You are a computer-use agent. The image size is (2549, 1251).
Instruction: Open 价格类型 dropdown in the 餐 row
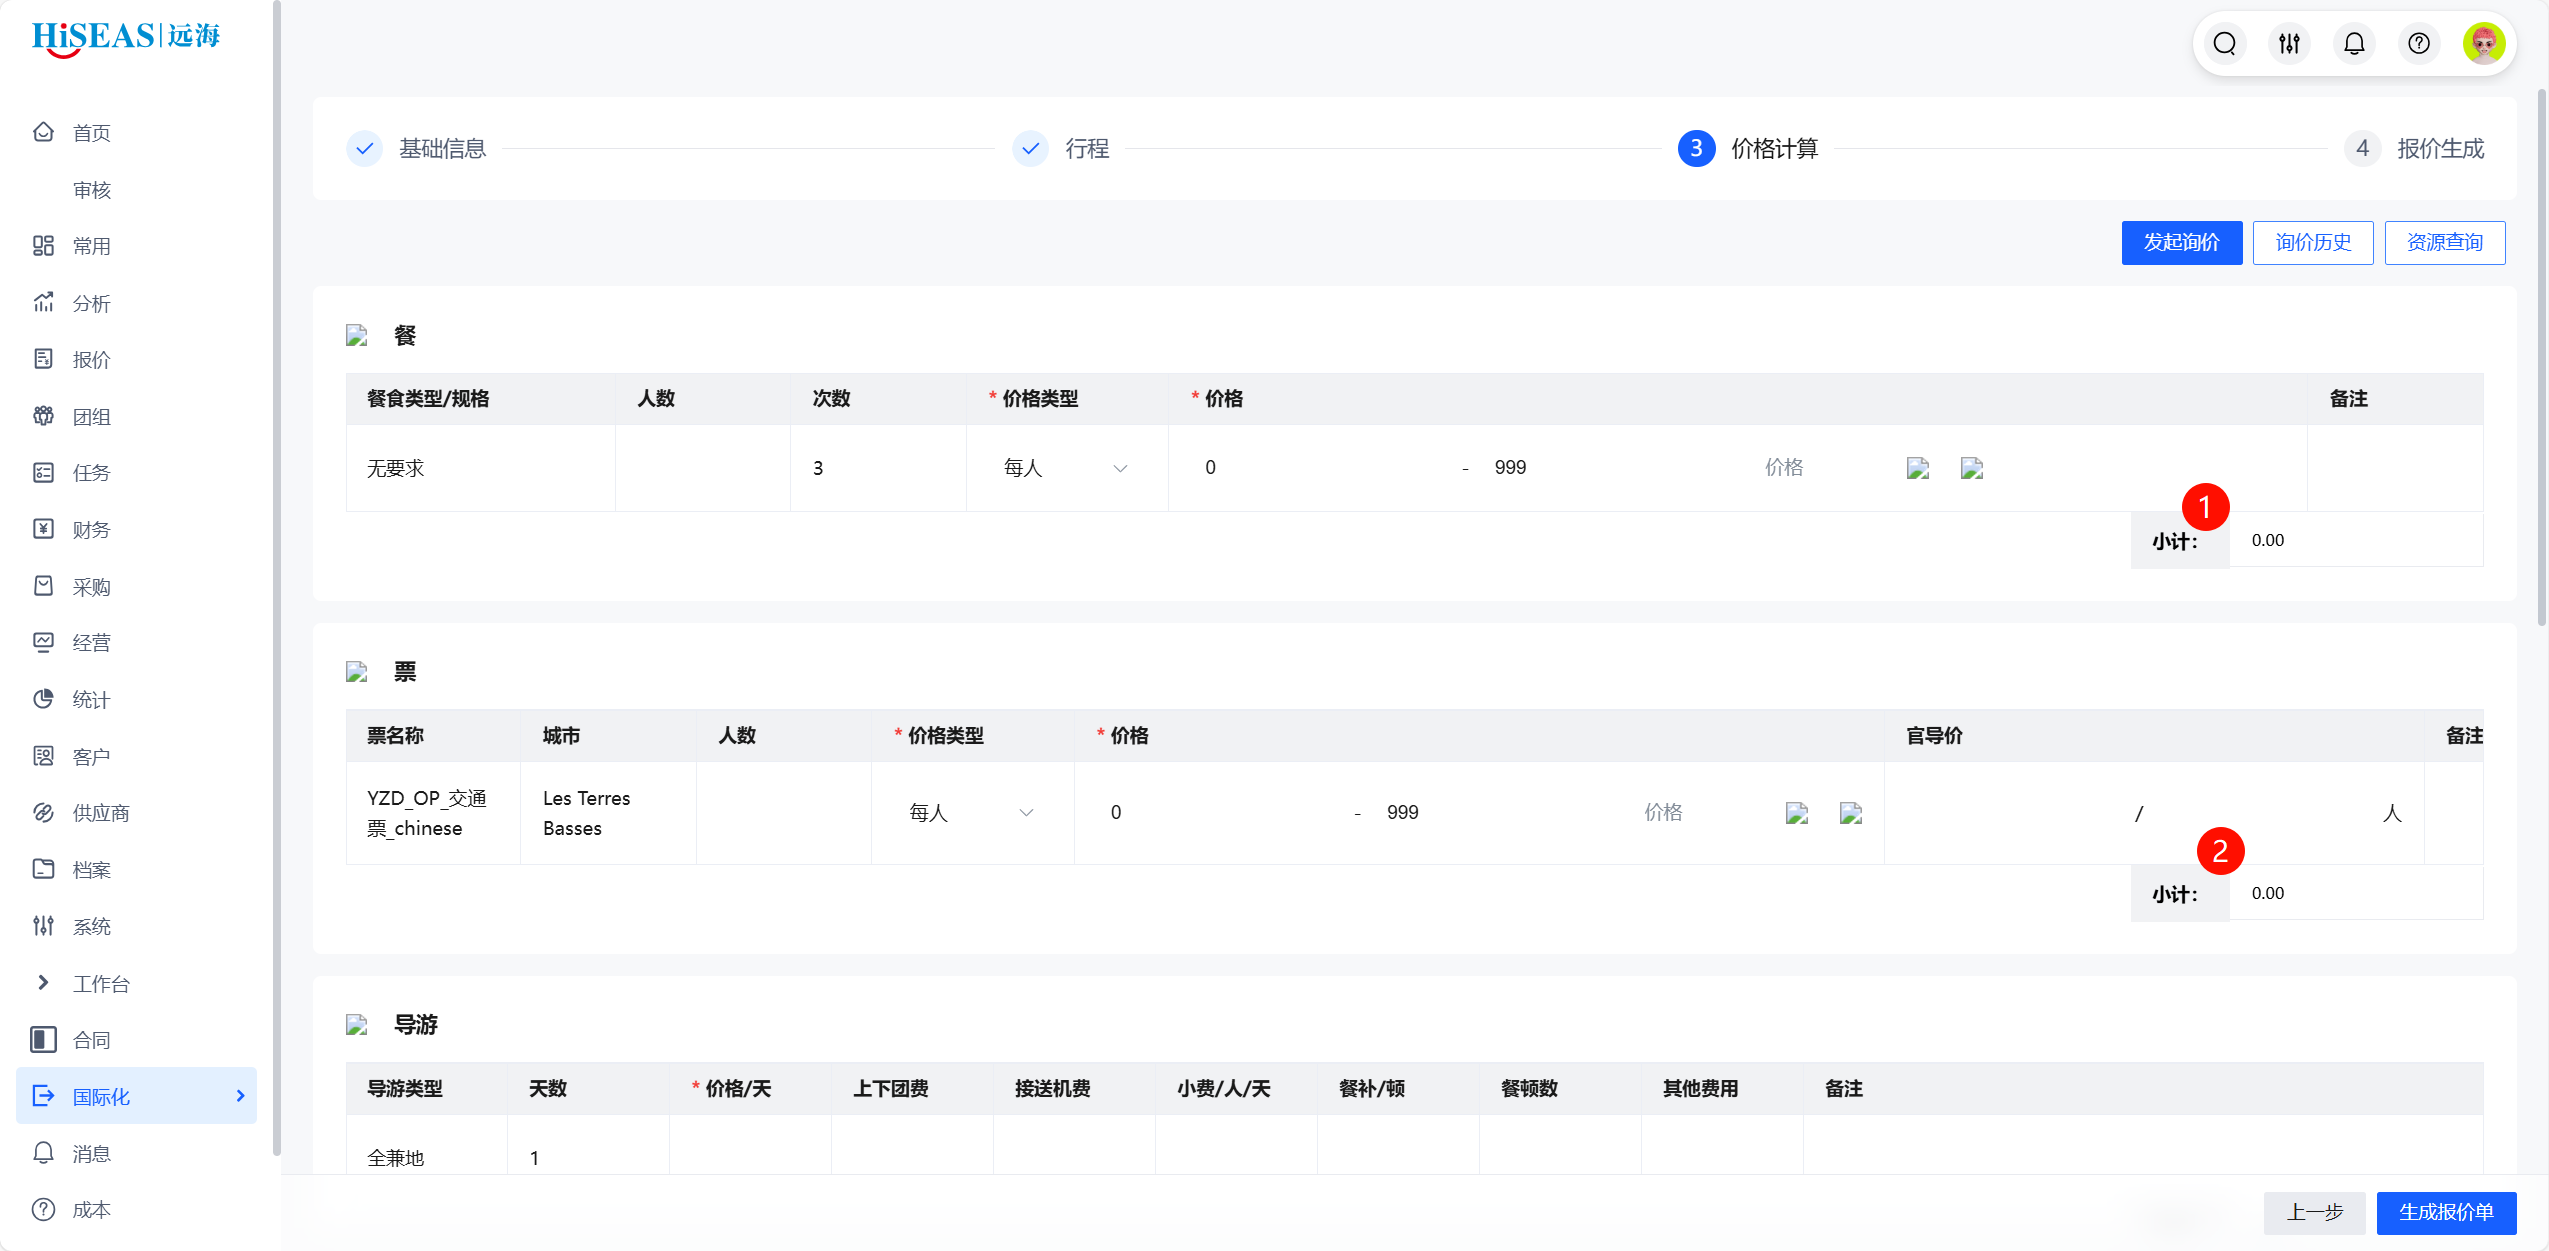point(1066,468)
